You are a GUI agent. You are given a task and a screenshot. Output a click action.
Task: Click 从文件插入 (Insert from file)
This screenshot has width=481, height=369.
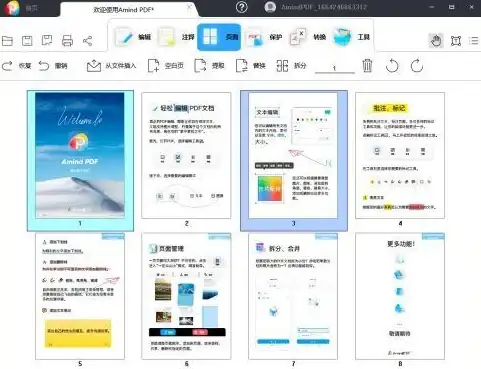pyautogui.click(x=111, y=66)
